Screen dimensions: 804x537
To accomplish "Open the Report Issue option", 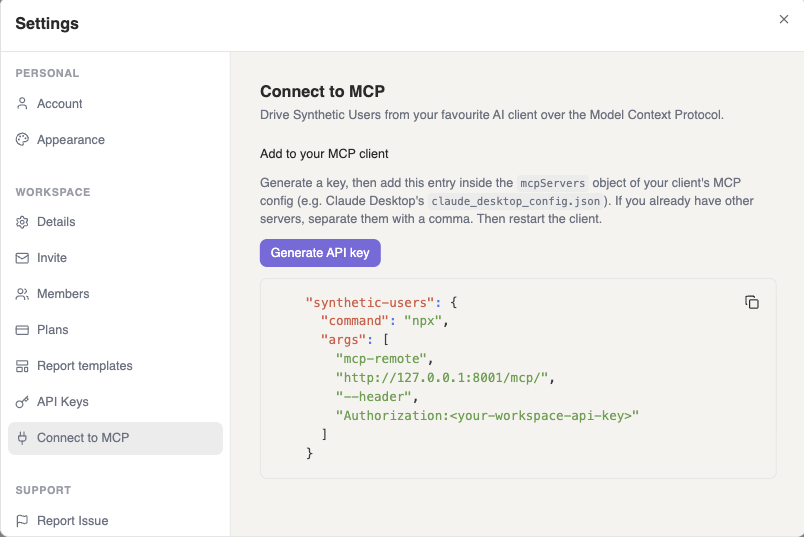I will point(115,521).
